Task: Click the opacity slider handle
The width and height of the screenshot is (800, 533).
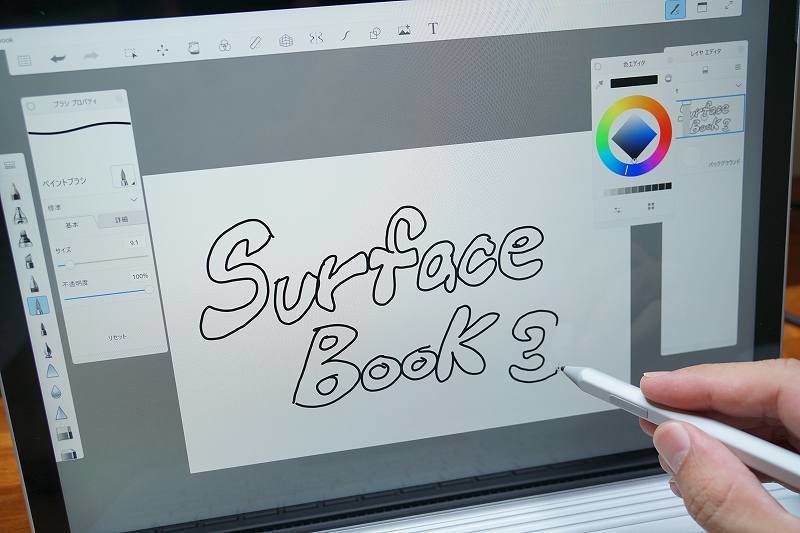Action: (149, 289)
